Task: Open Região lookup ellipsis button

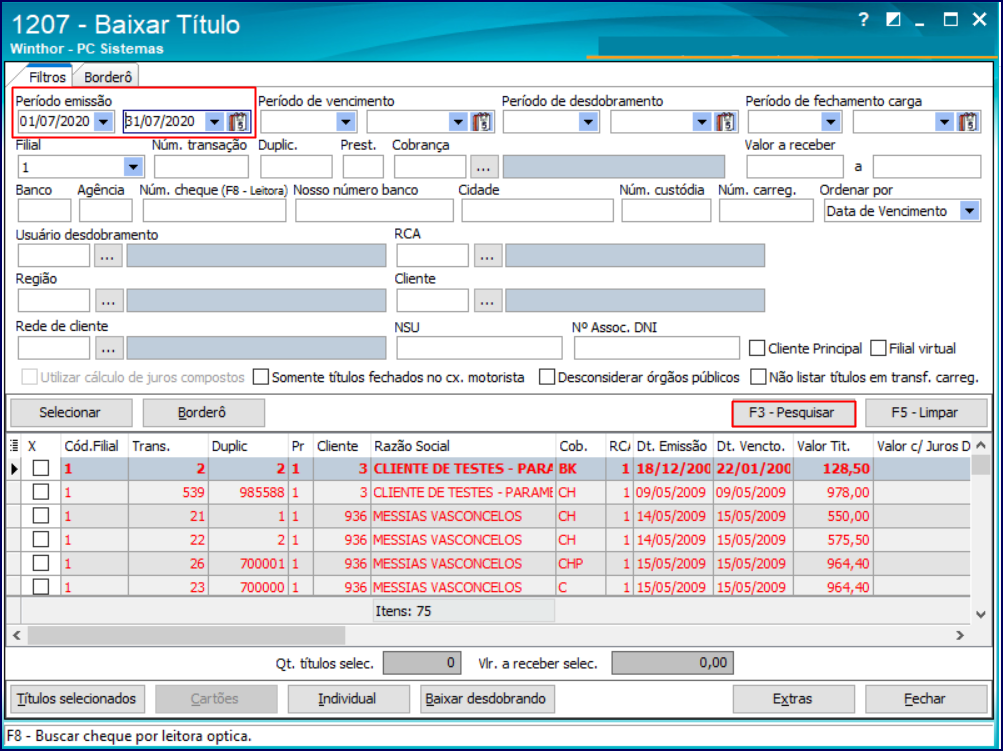Action: tap(109, 300)
